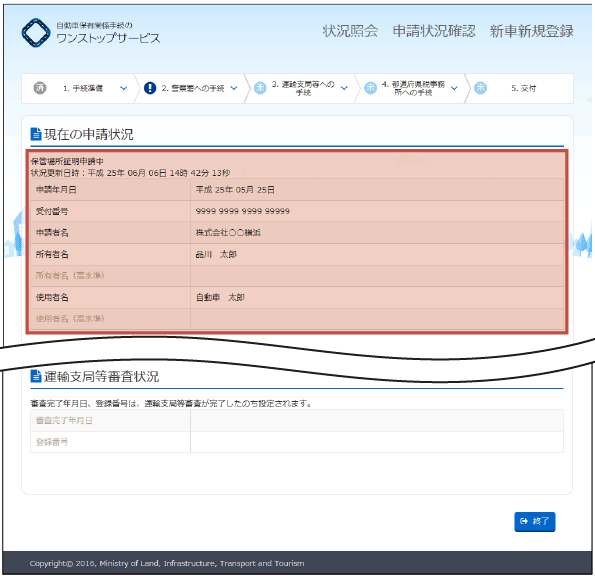Image resolution: width=595 pixels, height=578 pixels.
Task: Click the 未 status icon on step 5 交付
Action: click(480, 88)
